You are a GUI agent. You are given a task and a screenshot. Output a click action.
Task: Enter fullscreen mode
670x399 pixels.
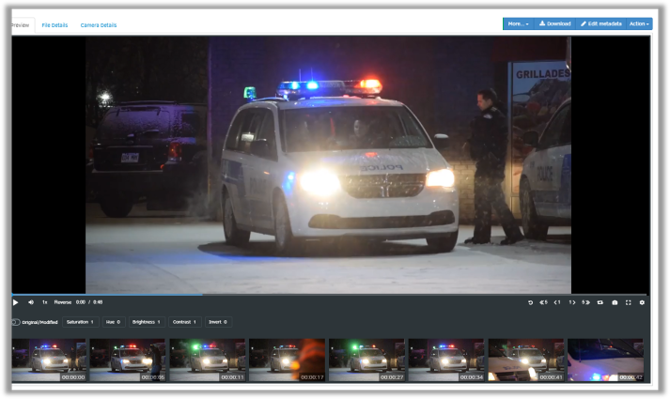click(628, 302)
